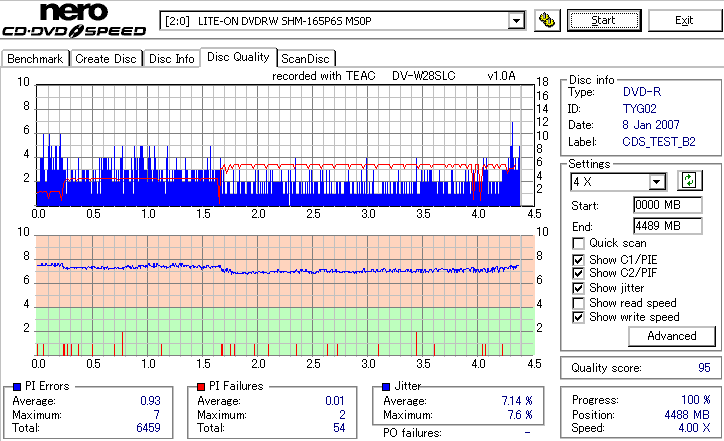Click the Quality score value 95
The width and height of the screenshot is (724, 441).
pos(704,368)
